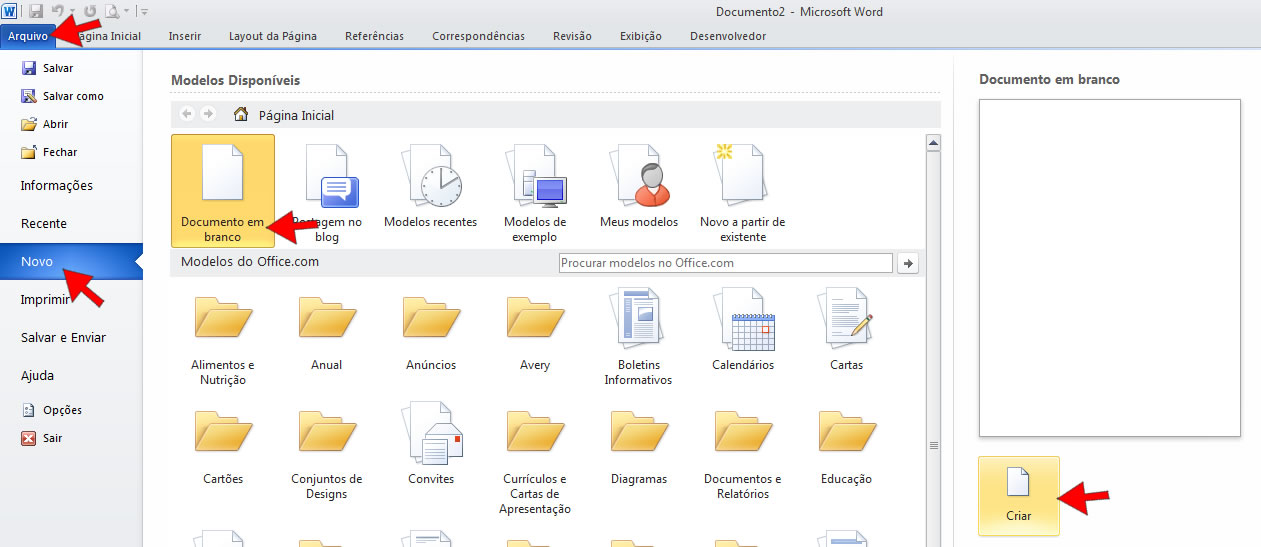The height and width of the screenshot is (547, 1261).
Task: Open Boletins Informativos templates
Action: coord(639,338)
